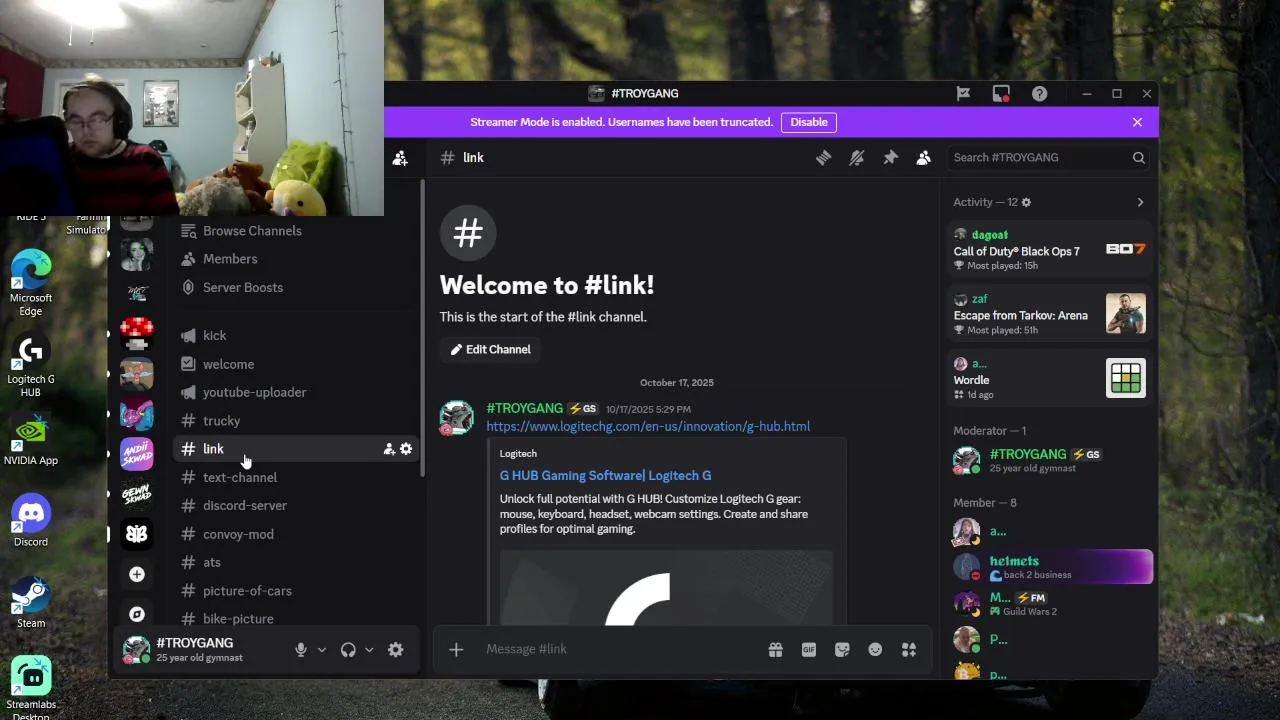This screenshot has height=720, width=1280.
Task: Switch to the Andii Skwad server icon
Action: tap(137, 454)
